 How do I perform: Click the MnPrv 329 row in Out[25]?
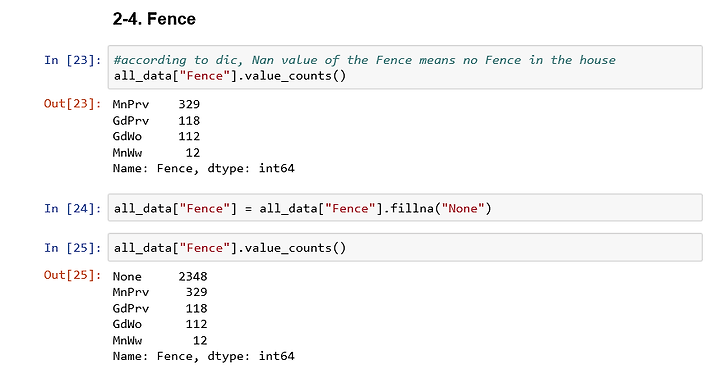pos(160,292)
